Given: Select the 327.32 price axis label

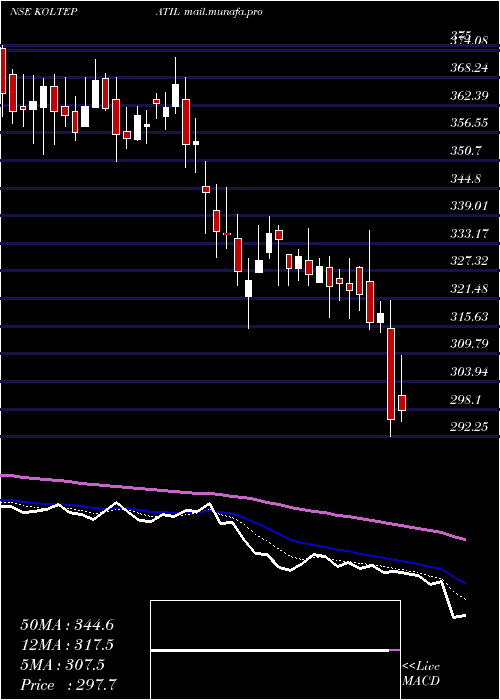Looking at the screenshot, I should click(x=469, y=261).
